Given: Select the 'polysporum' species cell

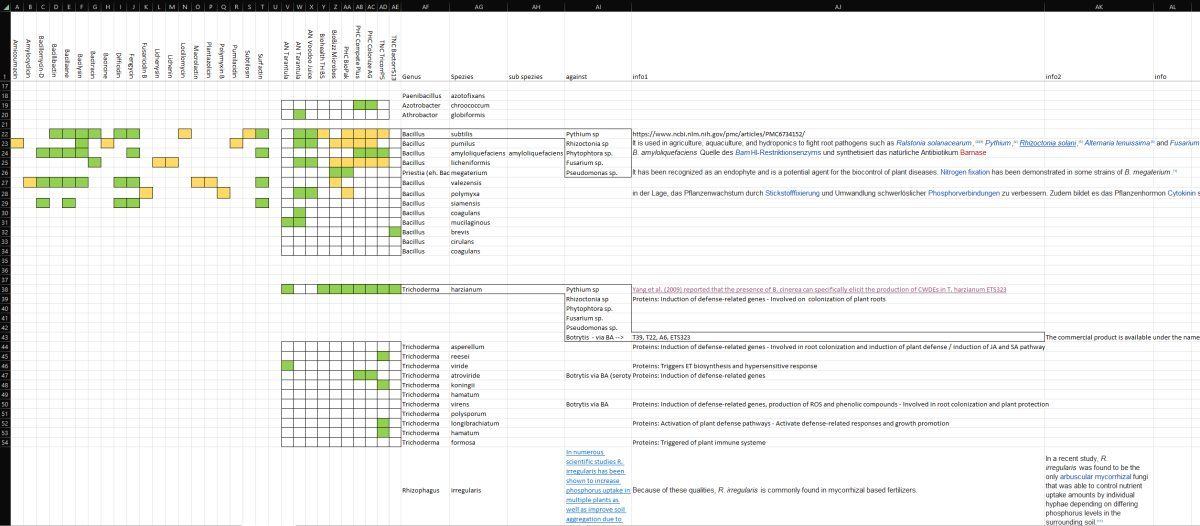Looking at the screenshot, I should (479, 414).
